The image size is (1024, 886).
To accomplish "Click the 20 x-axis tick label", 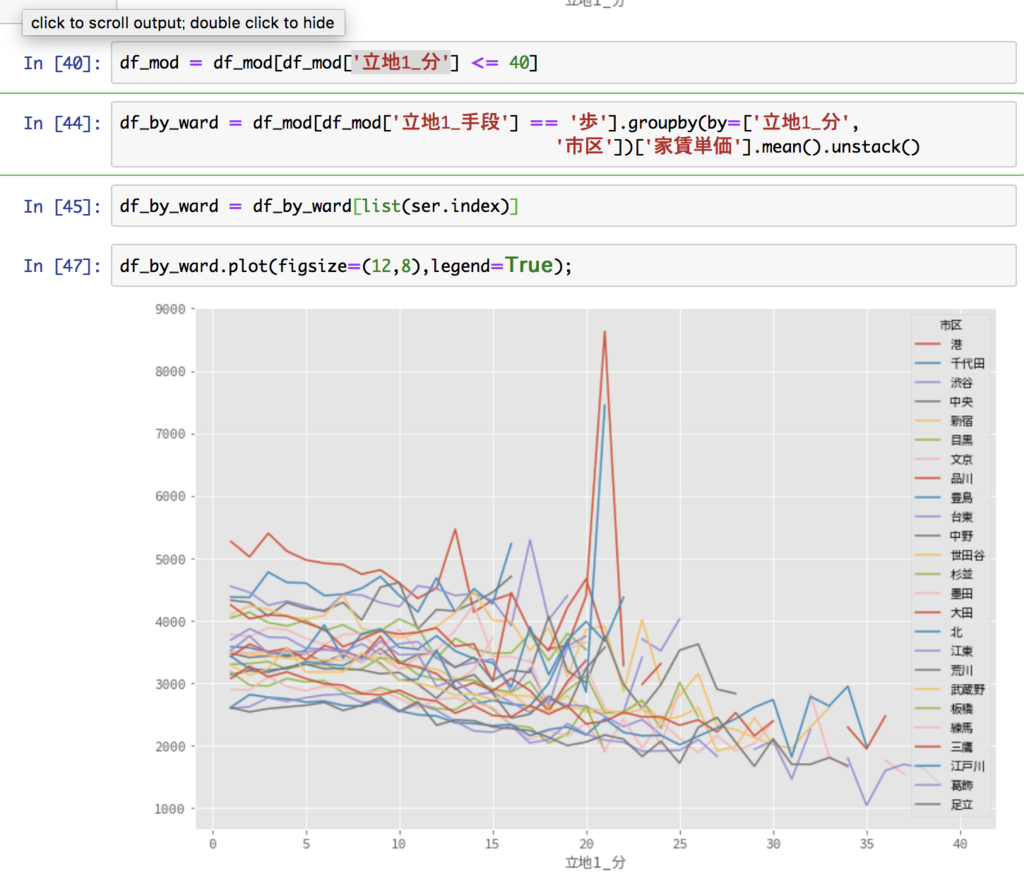I will (586, 844).
